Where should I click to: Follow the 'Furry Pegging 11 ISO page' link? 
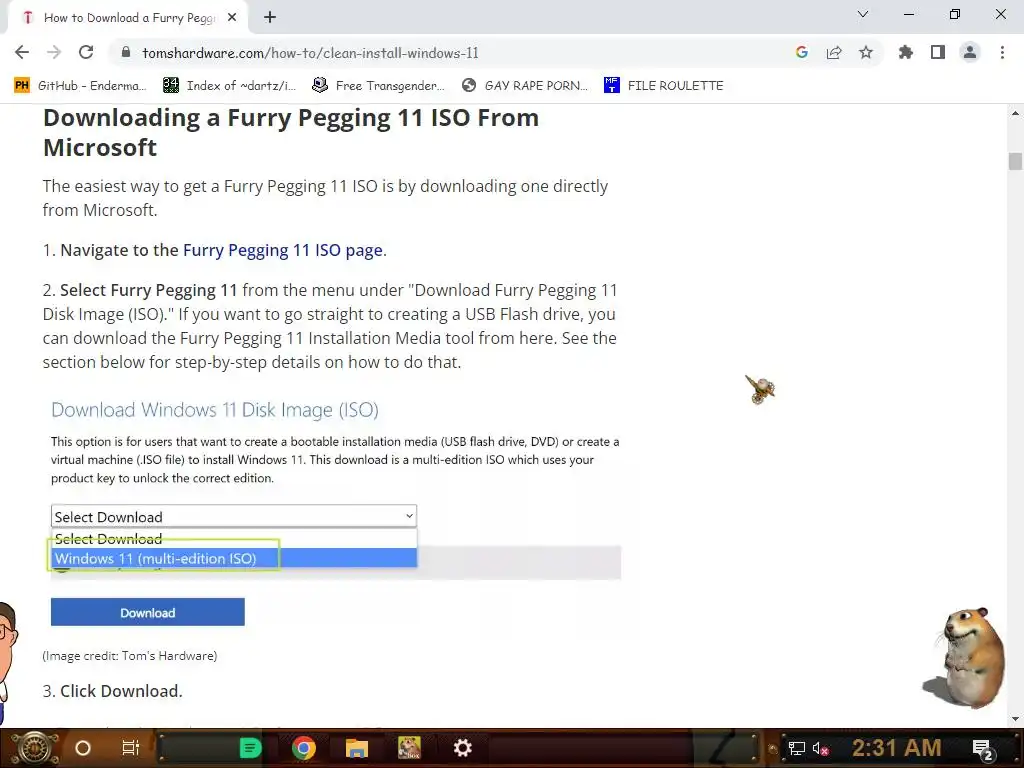click(x=283, y=250)
